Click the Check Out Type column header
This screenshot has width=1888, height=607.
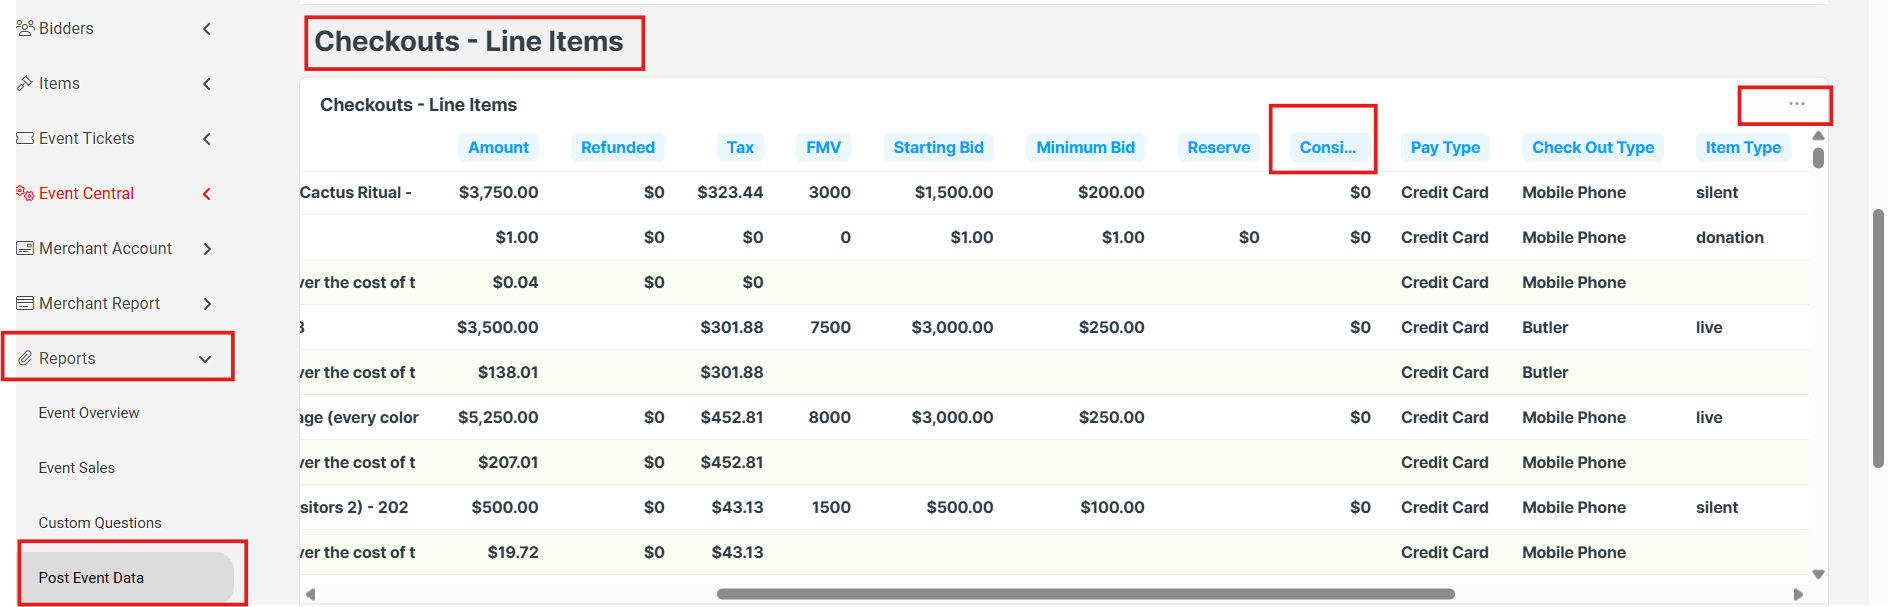click(x=1592, y=147)
